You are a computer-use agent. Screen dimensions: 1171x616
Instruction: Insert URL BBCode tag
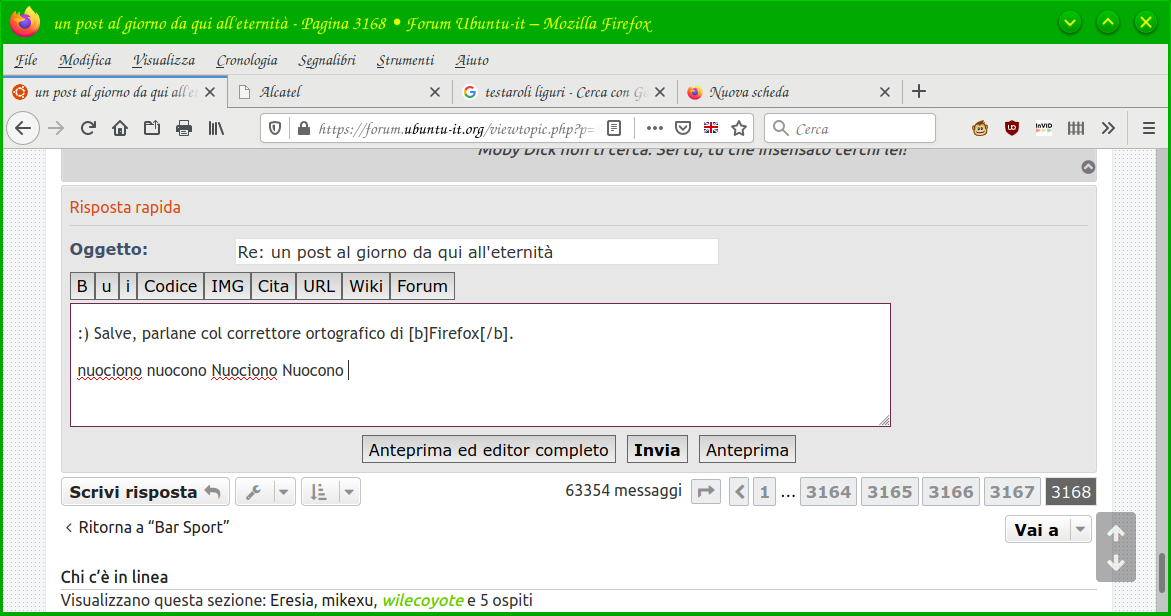[319, 286]
